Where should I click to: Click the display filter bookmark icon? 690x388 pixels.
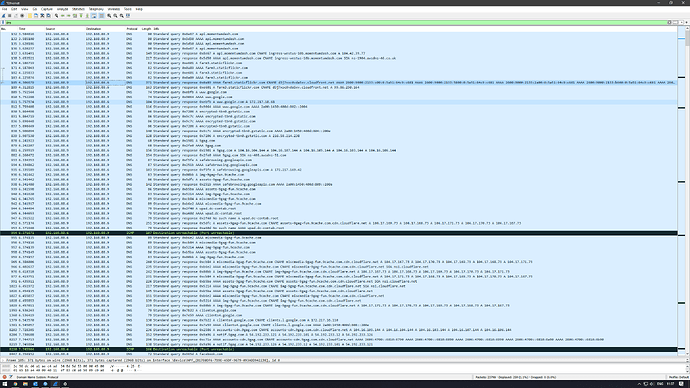3,22
